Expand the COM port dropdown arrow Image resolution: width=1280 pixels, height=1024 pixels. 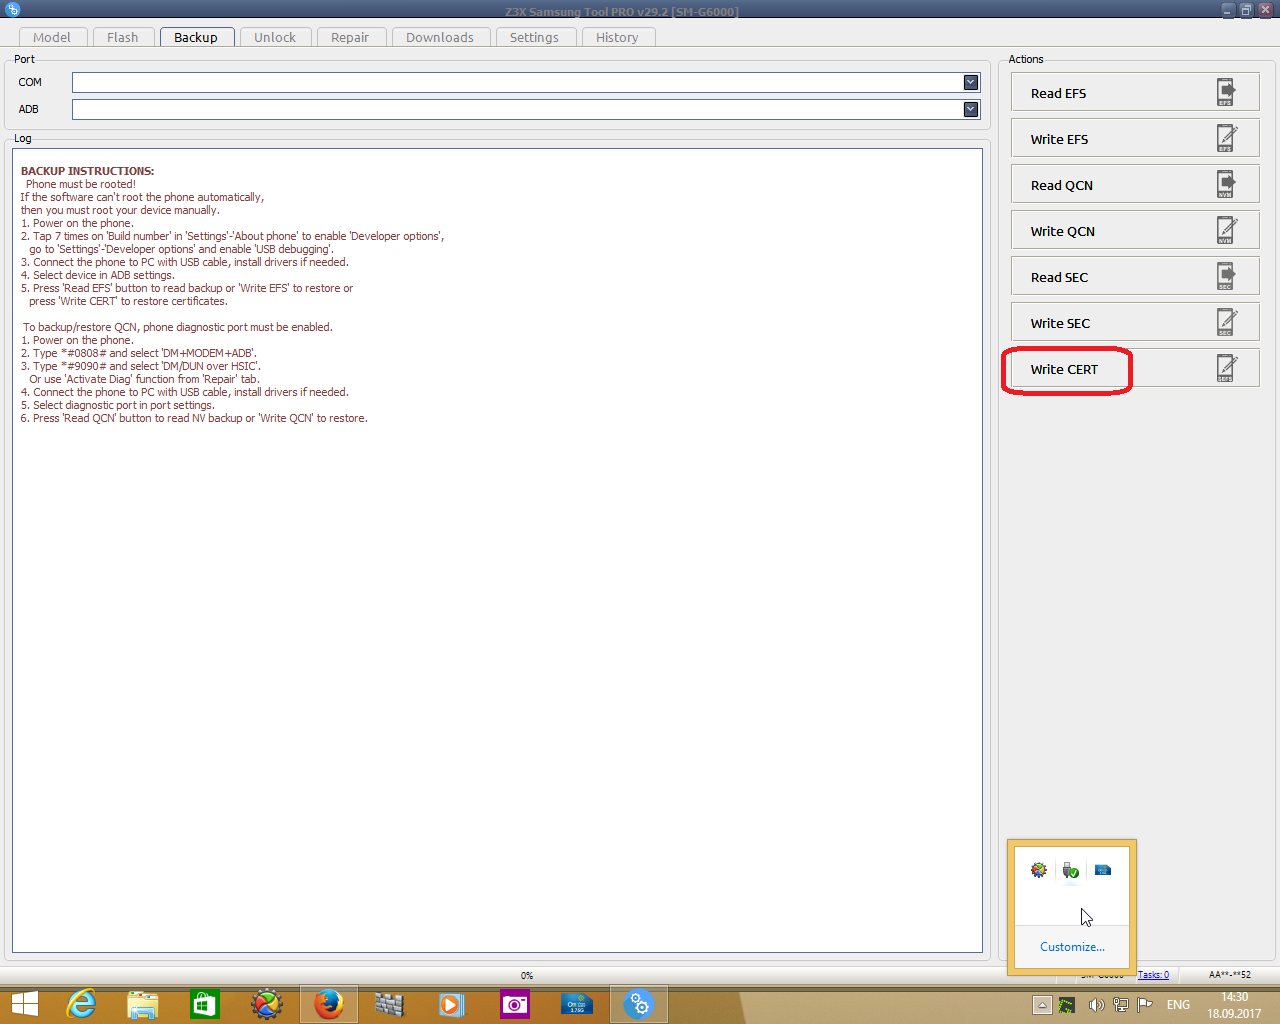pos(970,82)
